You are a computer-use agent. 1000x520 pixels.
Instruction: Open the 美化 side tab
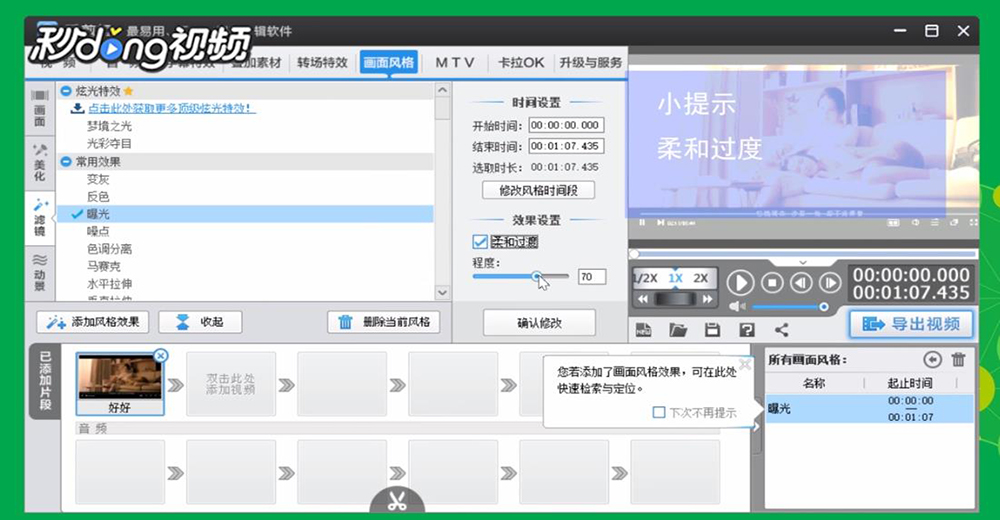click(x=40, y=163)
